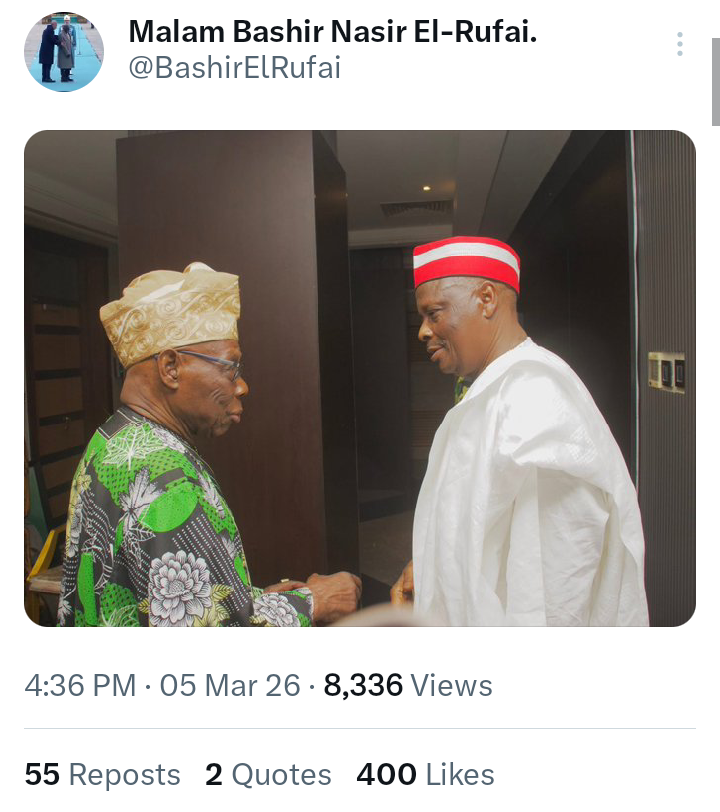Tap the red cap in the photo
The height and width of the screenshot is (812, 720).
click(467, 262)
